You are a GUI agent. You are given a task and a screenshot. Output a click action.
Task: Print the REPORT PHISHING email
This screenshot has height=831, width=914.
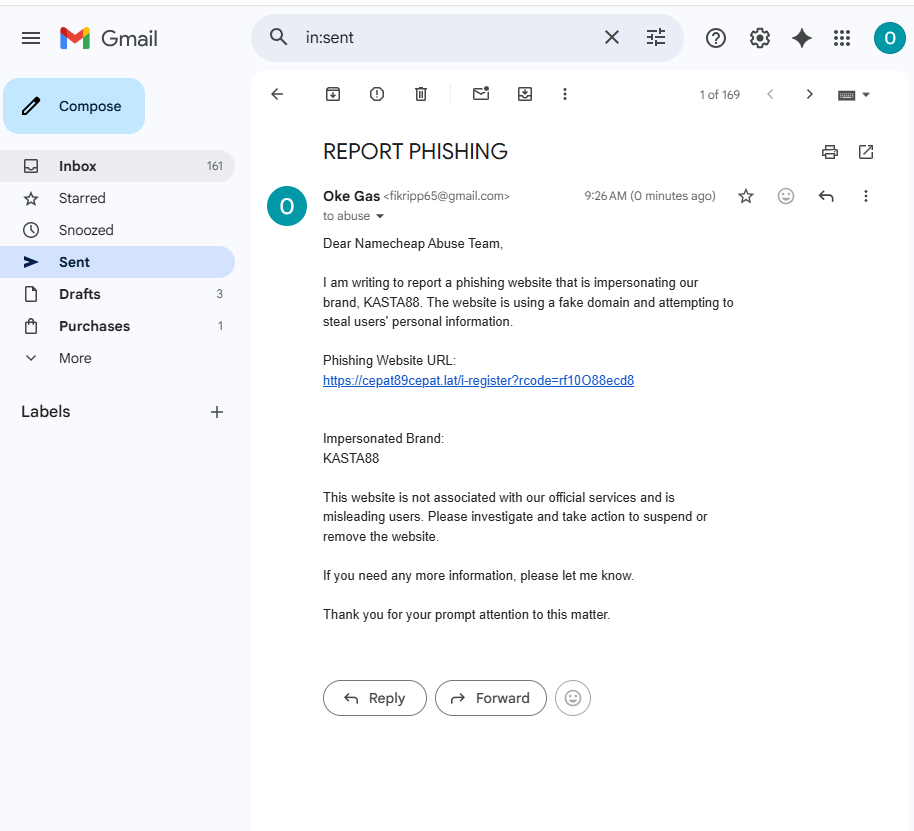point(829,152)
